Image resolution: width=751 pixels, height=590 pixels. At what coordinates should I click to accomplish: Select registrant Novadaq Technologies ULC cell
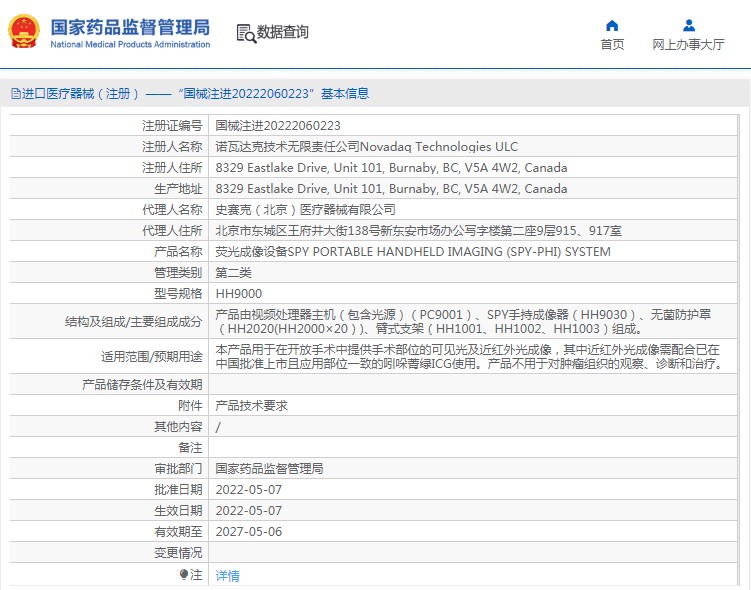click(x=366, y=147)
